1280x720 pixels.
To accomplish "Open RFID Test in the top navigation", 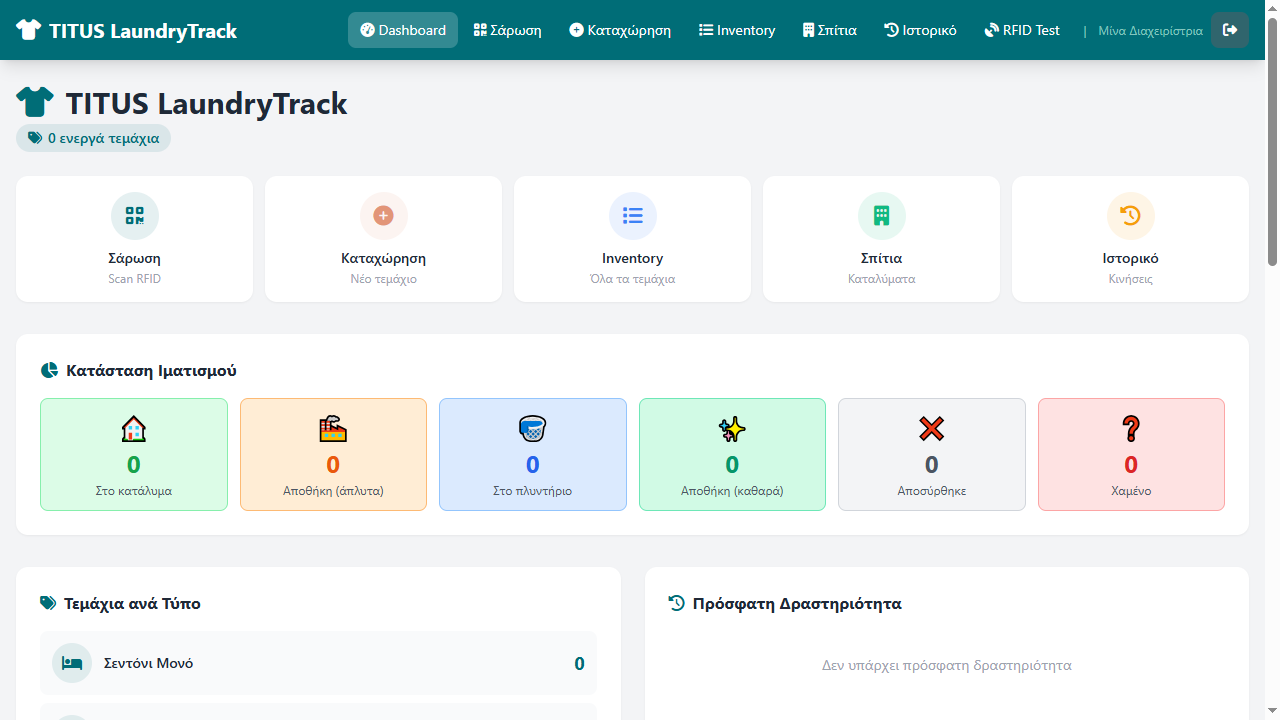I will point(1022,30).
